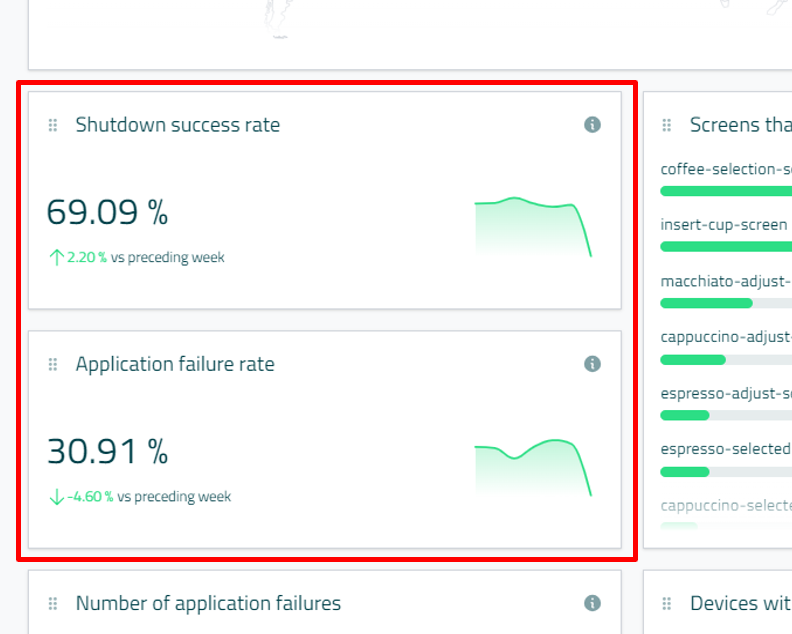Click the insert-cup-screen progress bar
Viewport: 792px width, 634px height.
click(725, 246)
